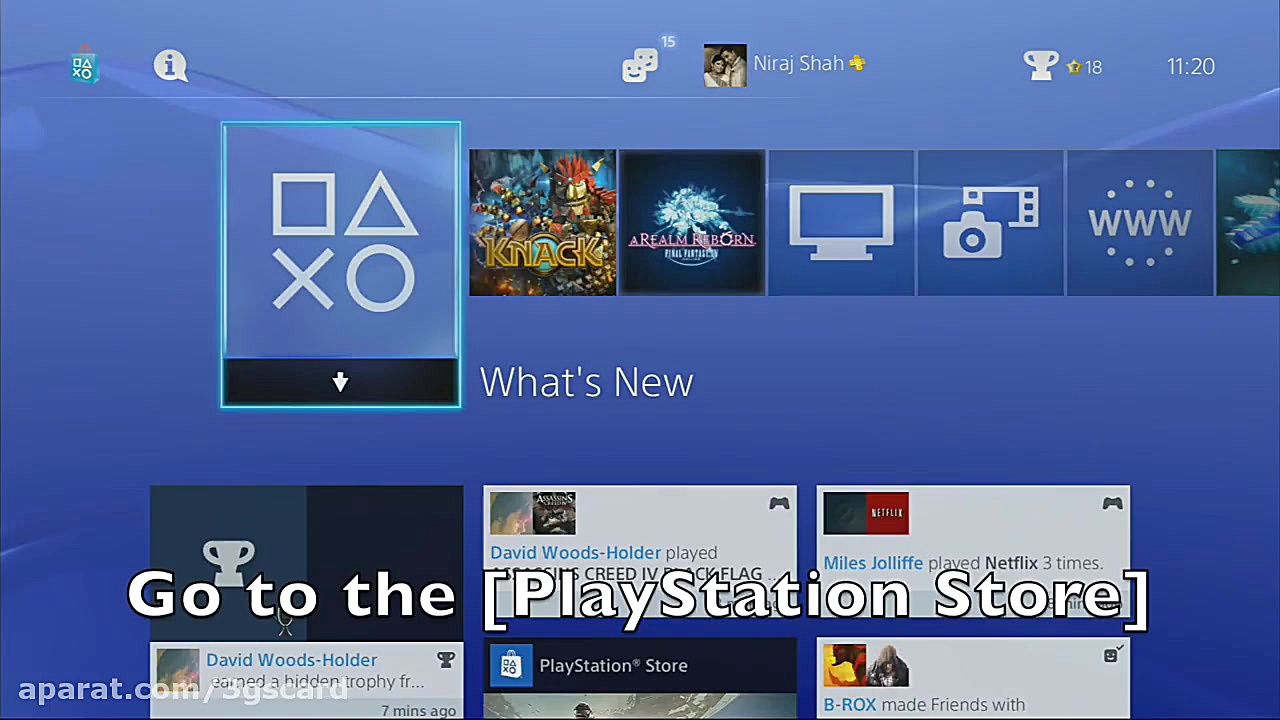This screenshot has width=1280, height=720.
Task: Open the Friends icon in the top bar
Action: click(x=640, y=66)
